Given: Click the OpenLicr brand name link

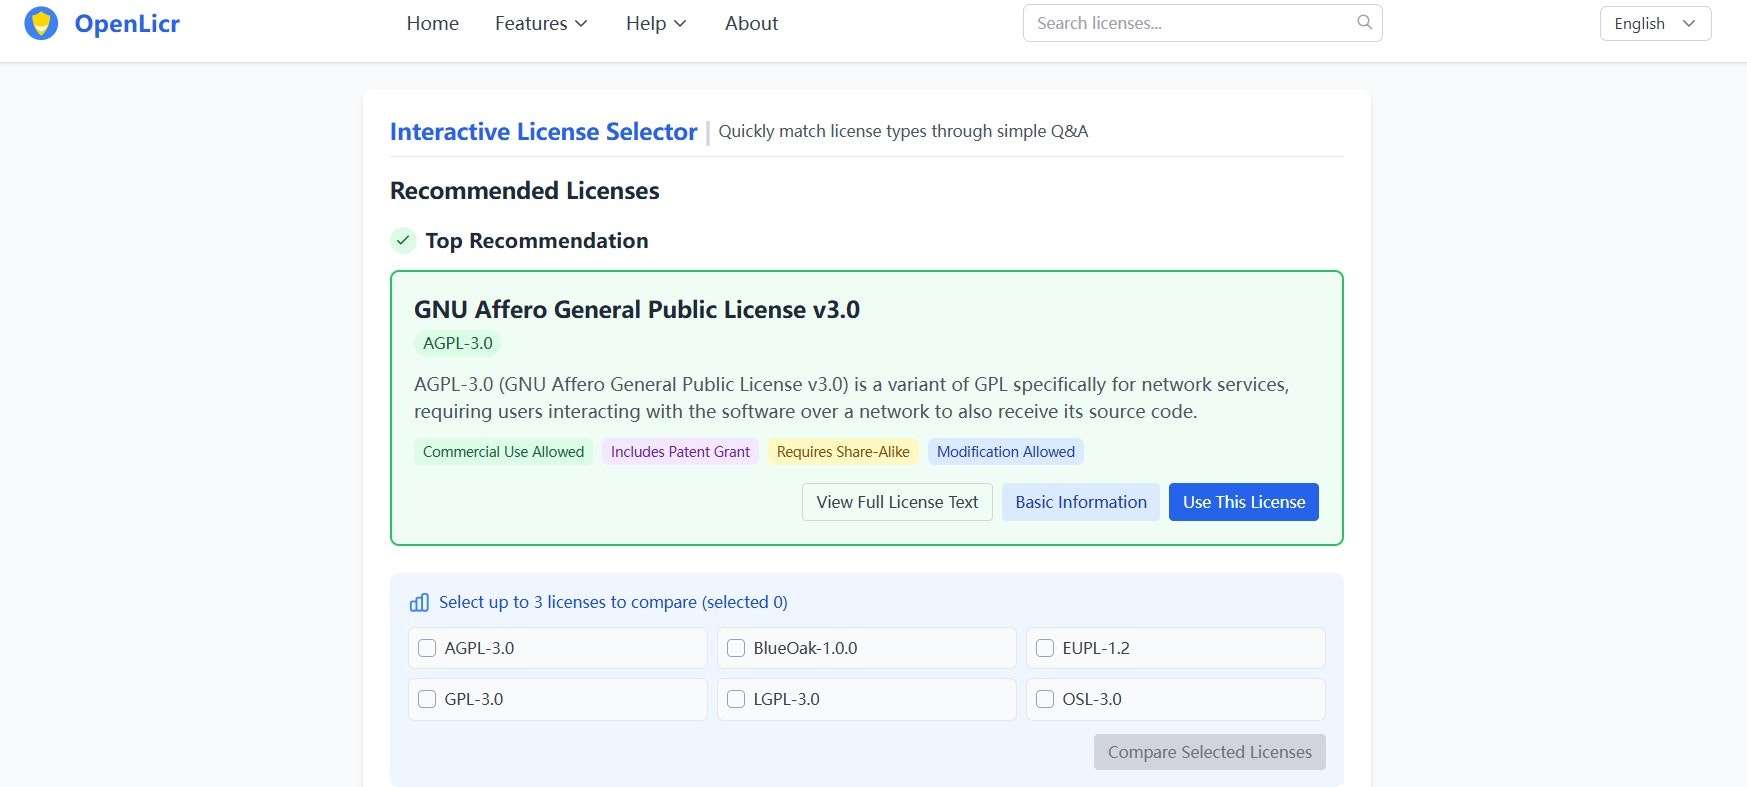Looking at the screenshot, I should (127, 23).
